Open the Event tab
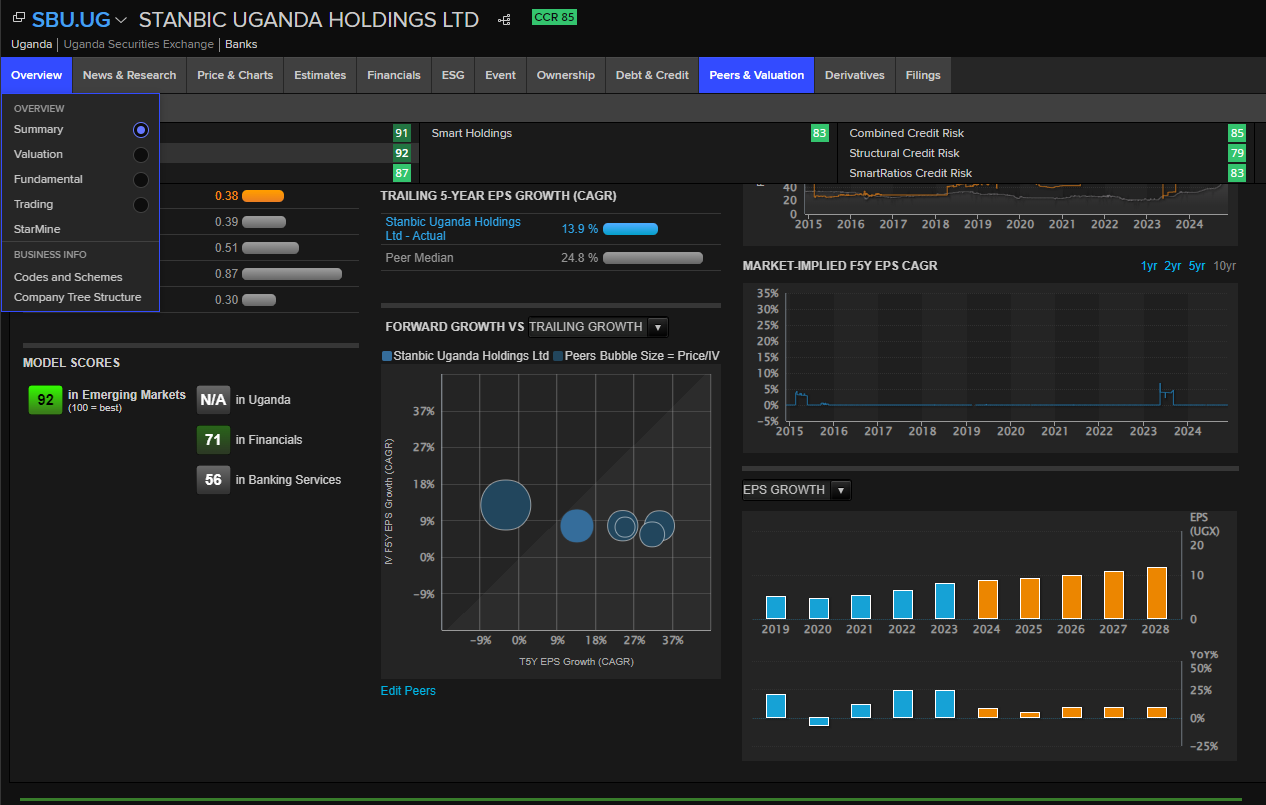Viewport: 1266px width, 805px height. click(x=500, y=75)
